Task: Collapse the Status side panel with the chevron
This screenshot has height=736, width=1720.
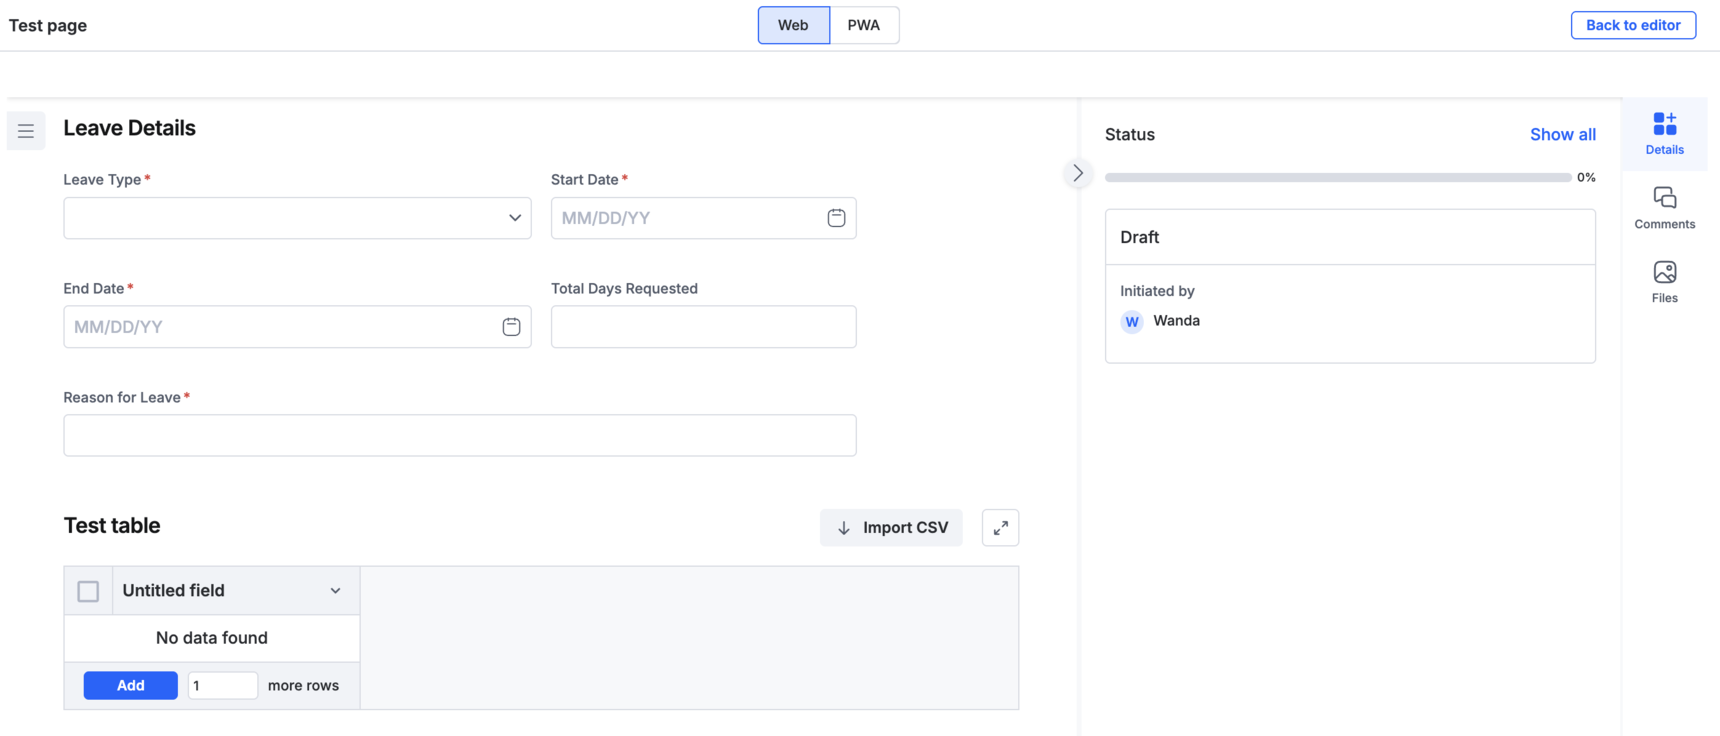Action: click(1078, 173)
